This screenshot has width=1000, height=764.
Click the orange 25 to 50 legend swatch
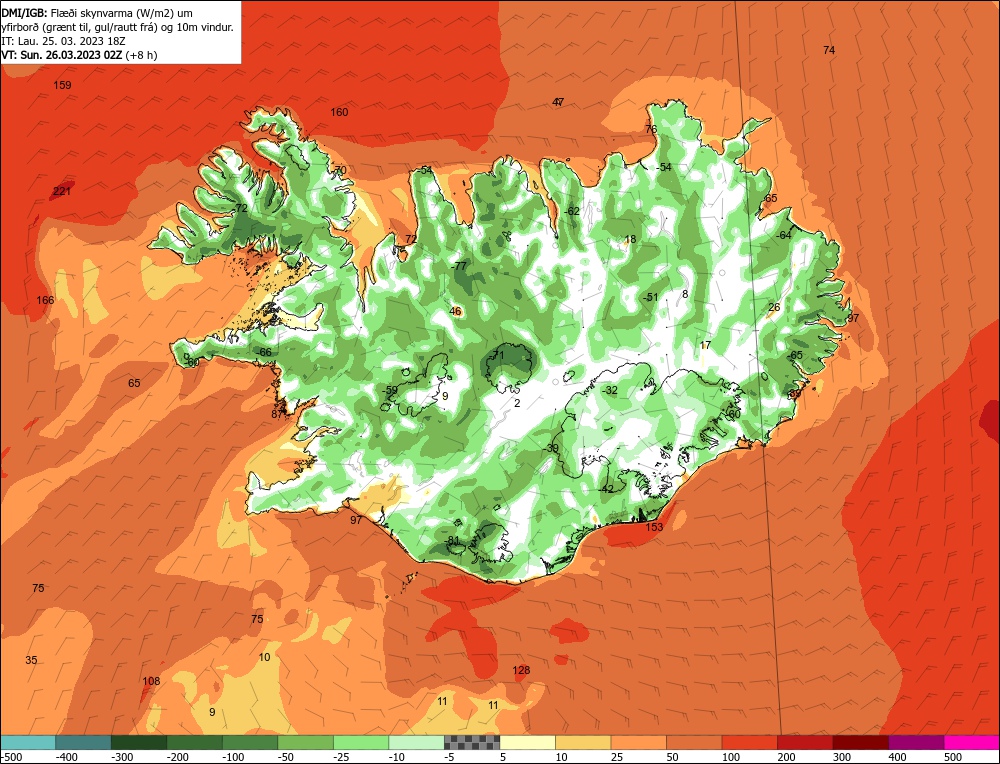638,742
